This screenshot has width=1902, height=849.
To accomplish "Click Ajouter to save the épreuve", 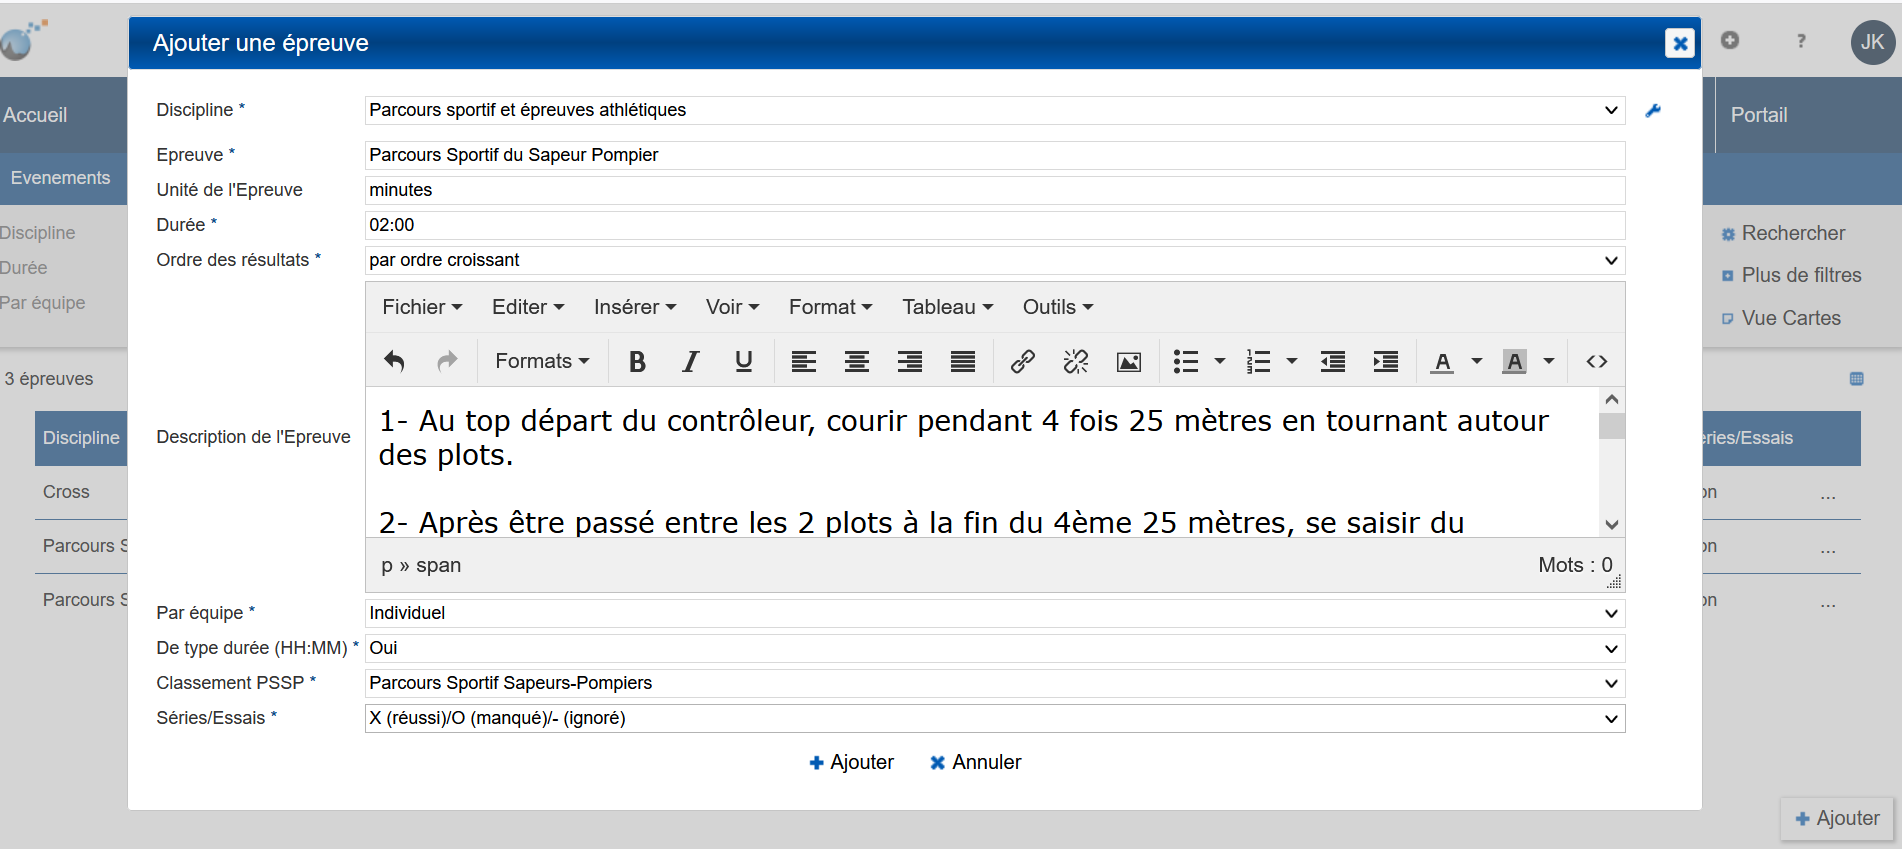I will (x=851, y=762).
